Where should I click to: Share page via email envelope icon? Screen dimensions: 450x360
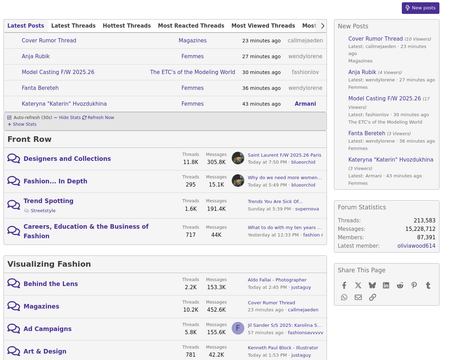pyautogui.click(x=358, y=297)
